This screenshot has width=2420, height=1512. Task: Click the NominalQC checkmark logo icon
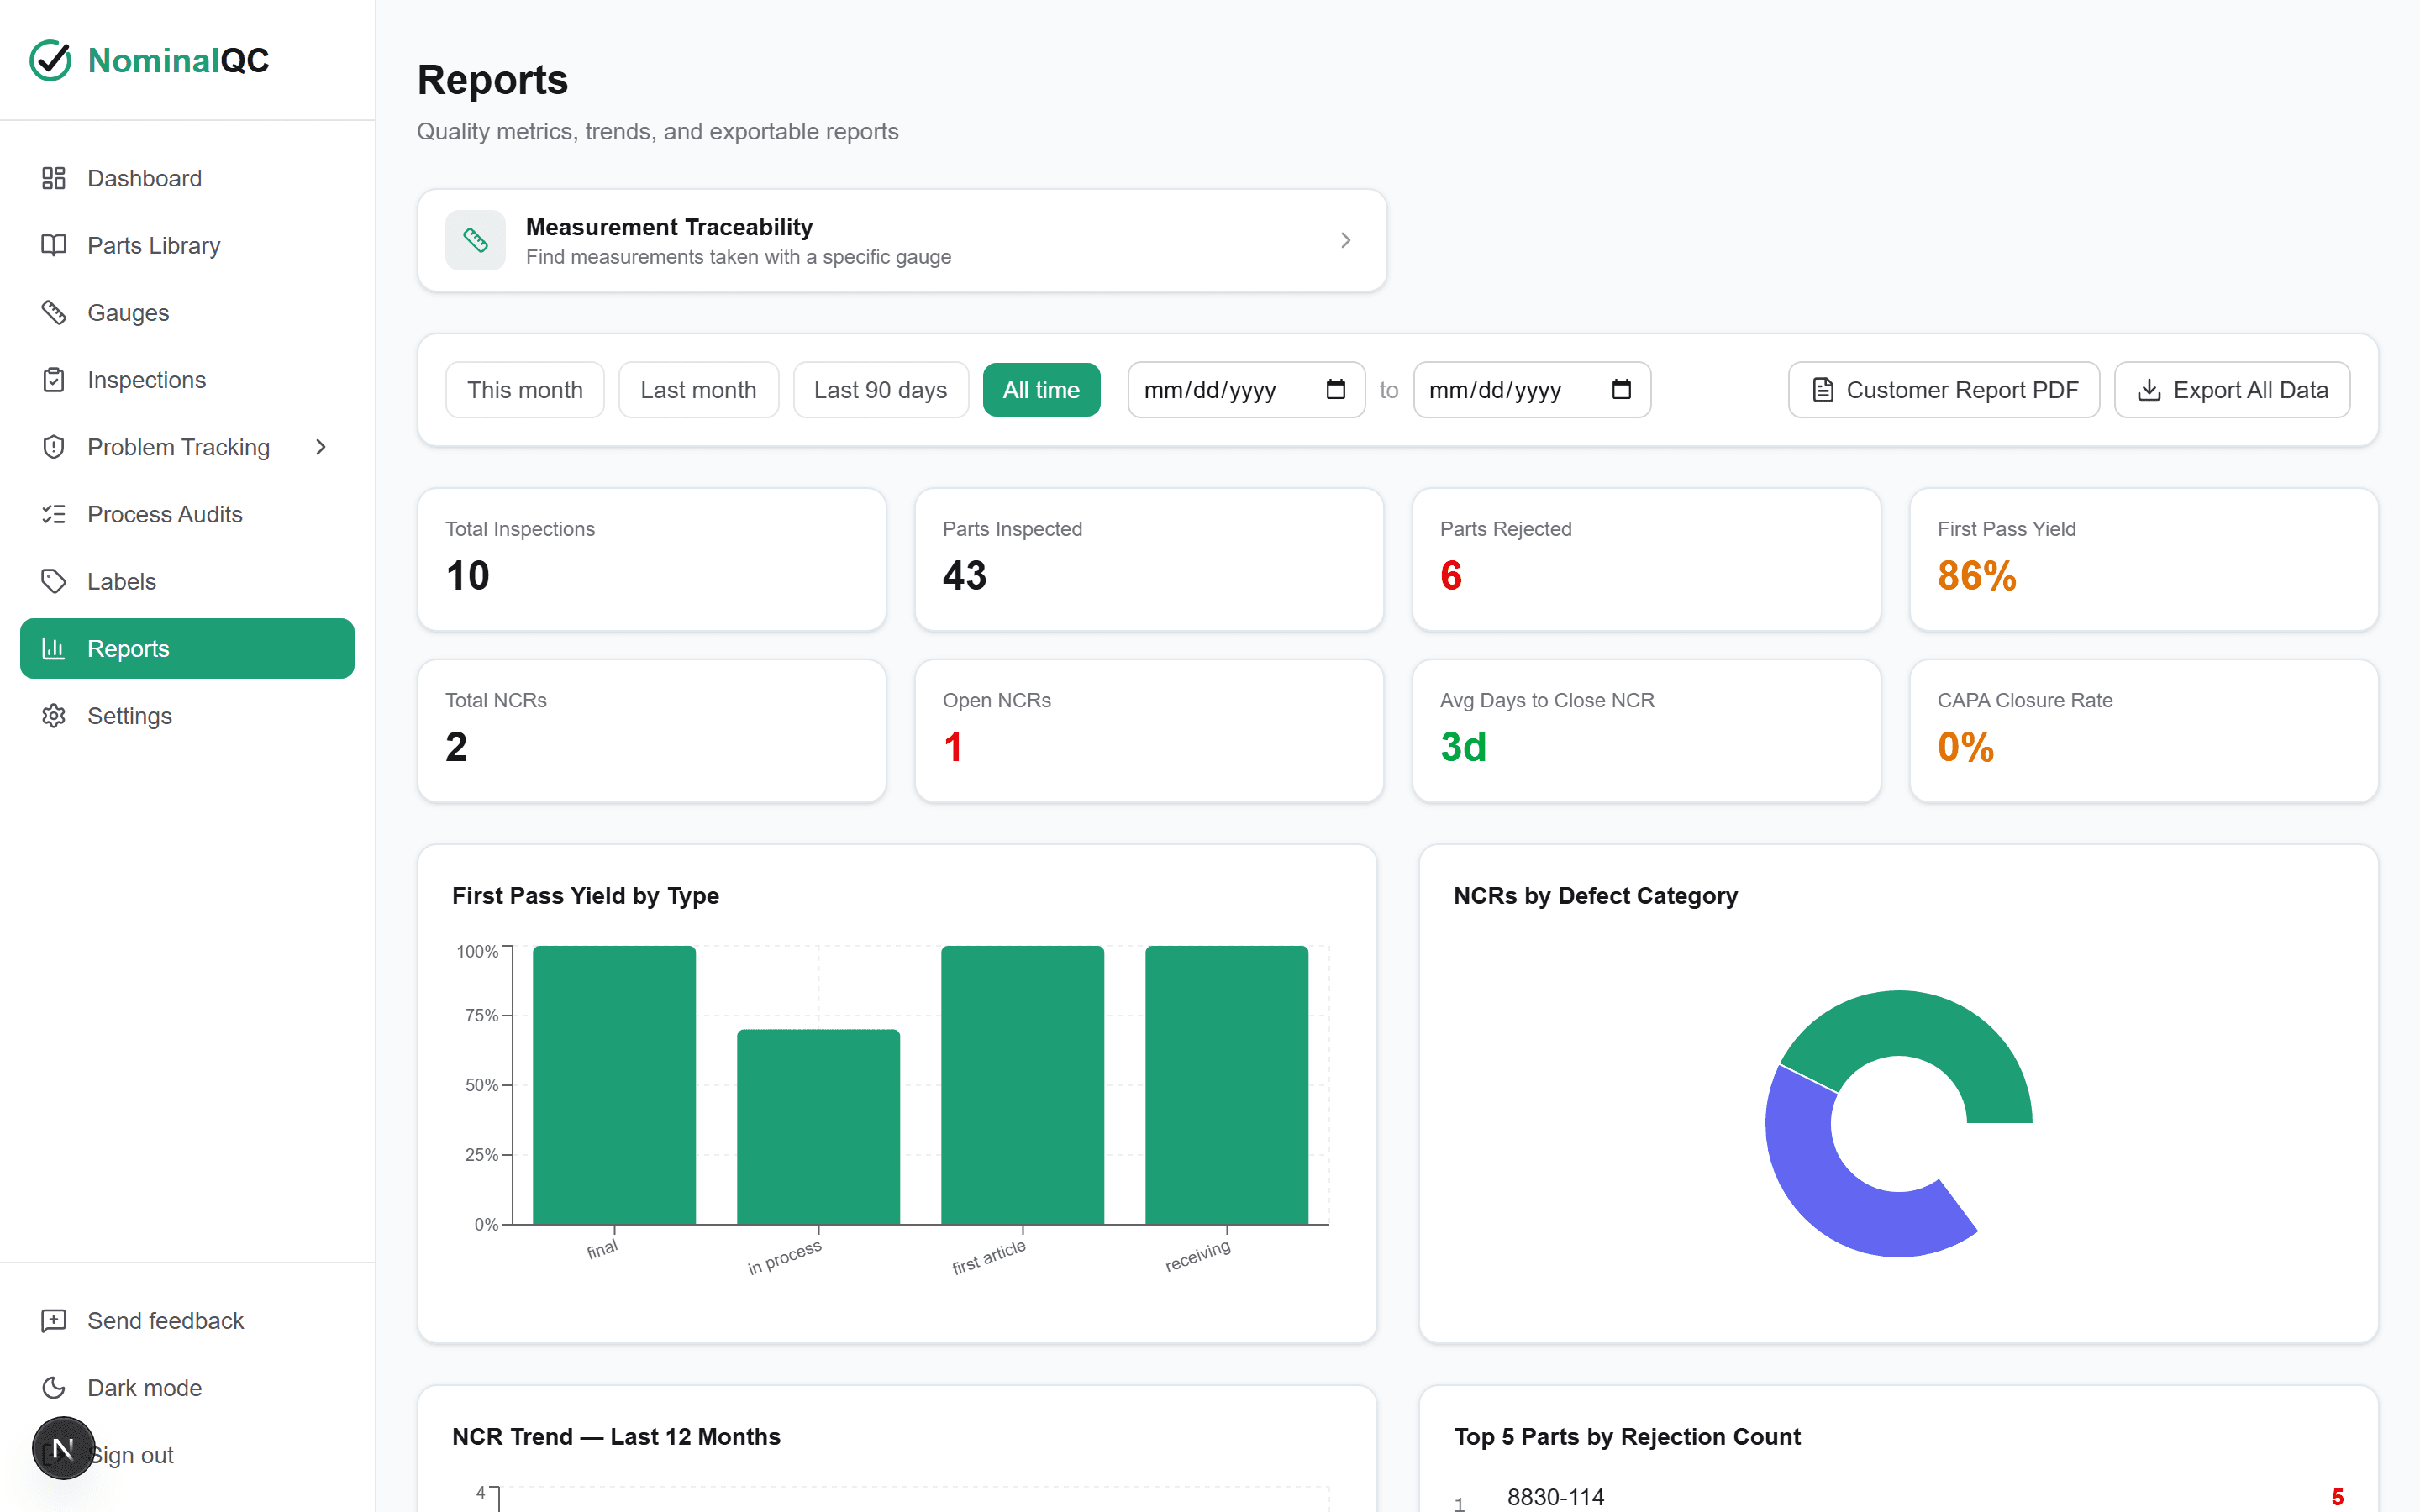[x=50, y=60]
